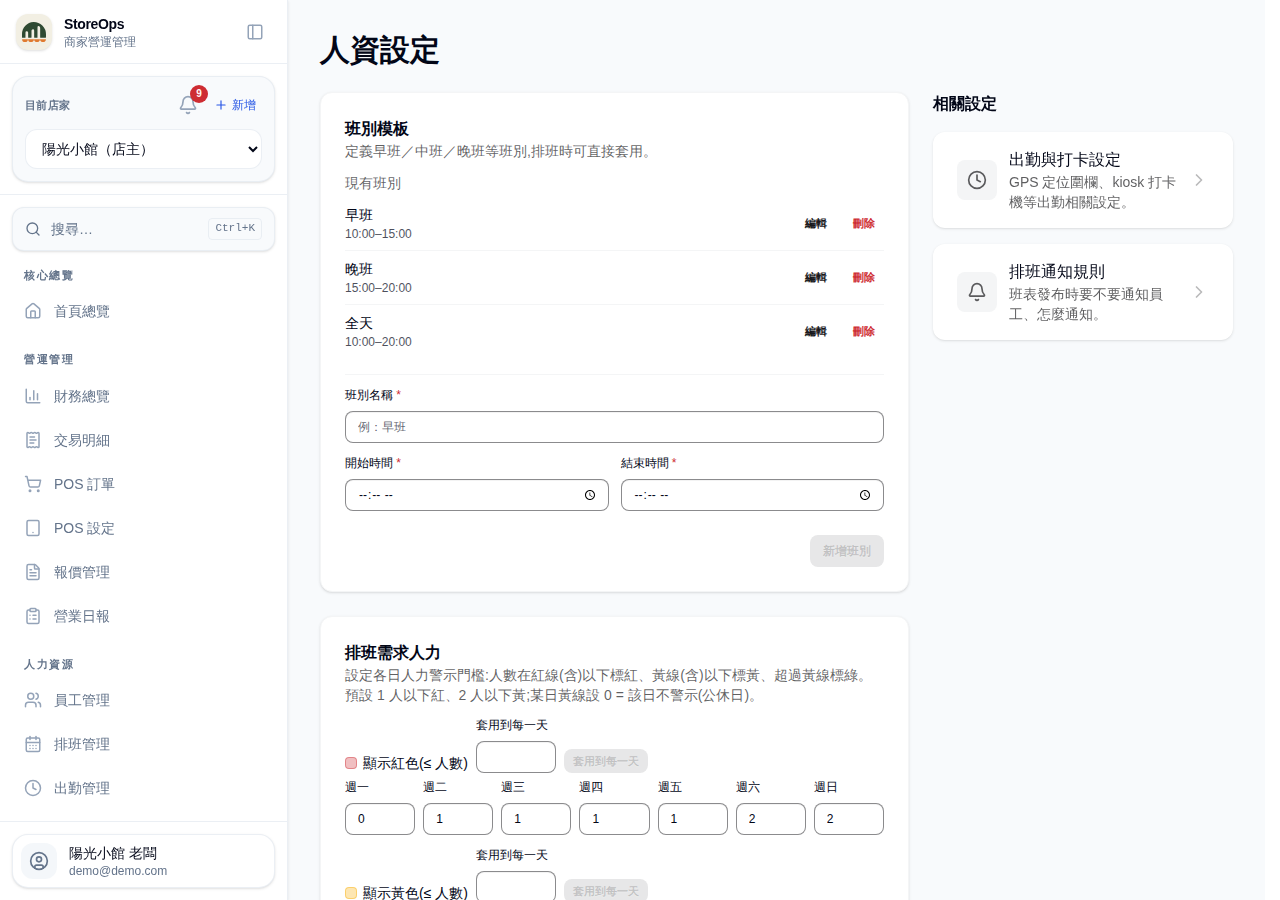This screenshot has height=900, width=1280.
Task: Click the 週一 red threshold input
Action: 380,819
